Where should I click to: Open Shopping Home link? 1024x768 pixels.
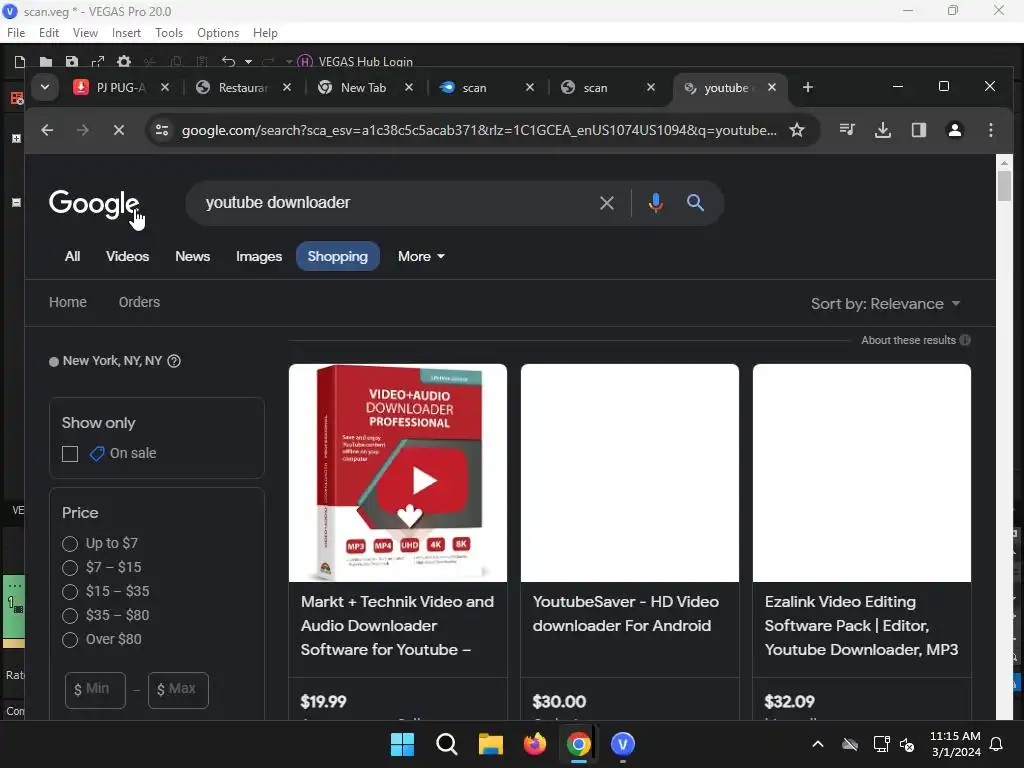[x=68, y=302]
